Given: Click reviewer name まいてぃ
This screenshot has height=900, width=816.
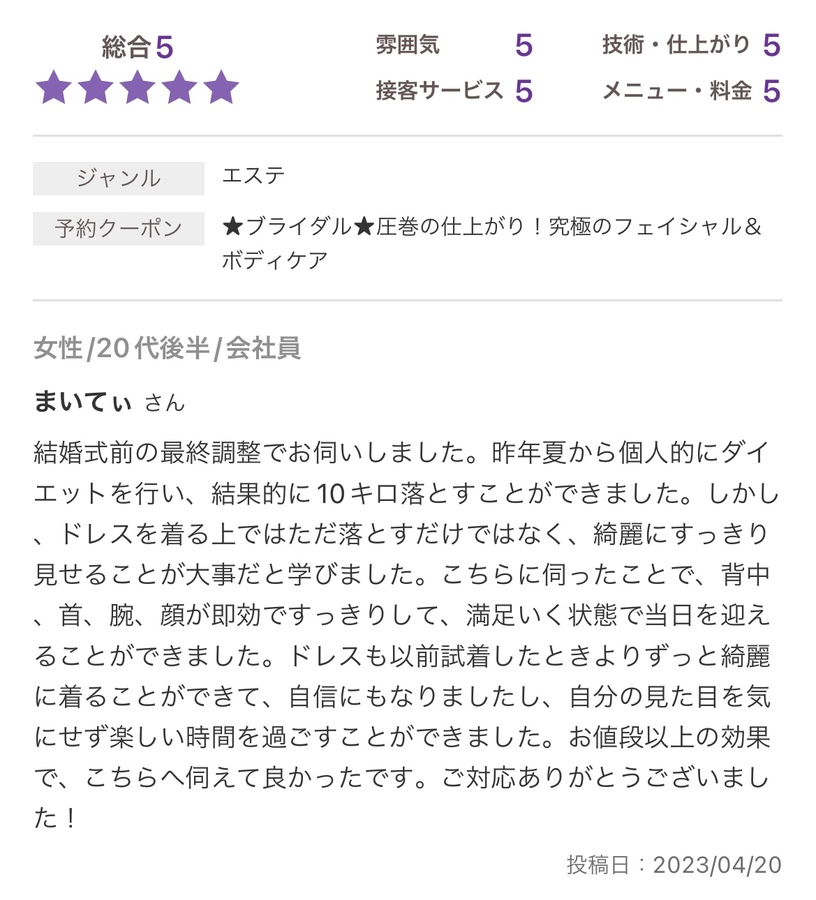Looking at the screenshot, I should click(83, 401).
